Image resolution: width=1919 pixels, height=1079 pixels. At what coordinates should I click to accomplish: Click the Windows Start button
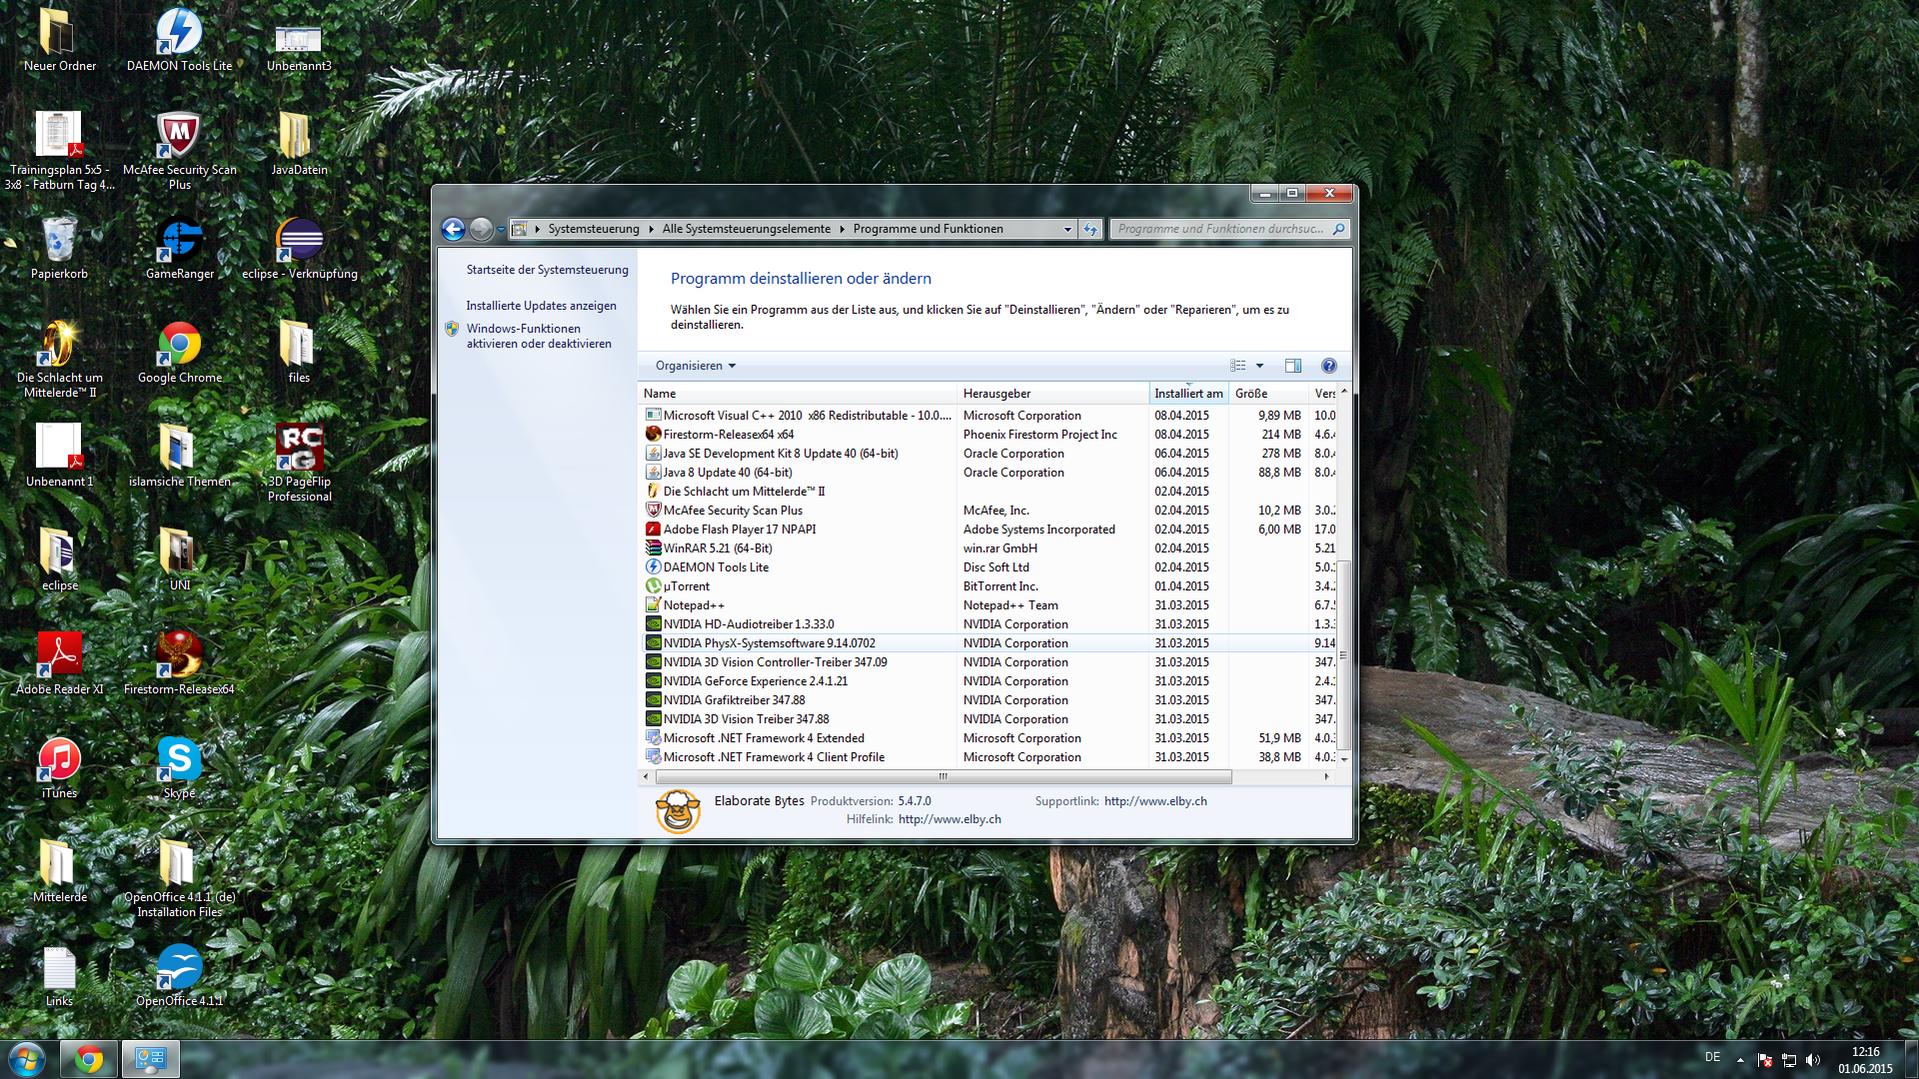coord(26,1059)
